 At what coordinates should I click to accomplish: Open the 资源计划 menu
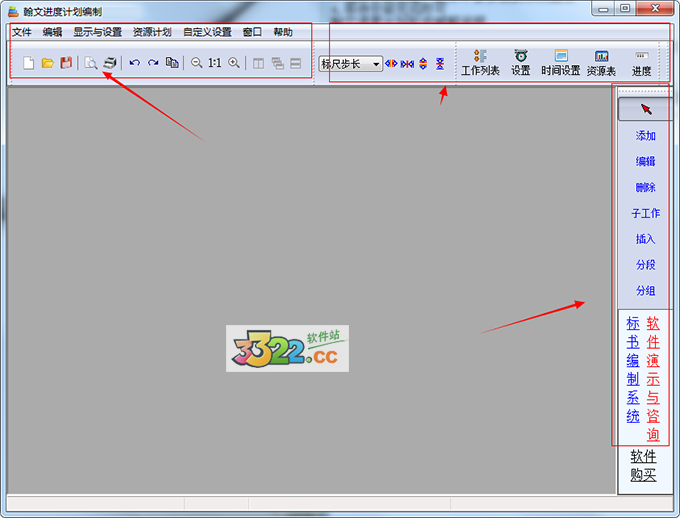pyautogui.click(x=152, y=32)
